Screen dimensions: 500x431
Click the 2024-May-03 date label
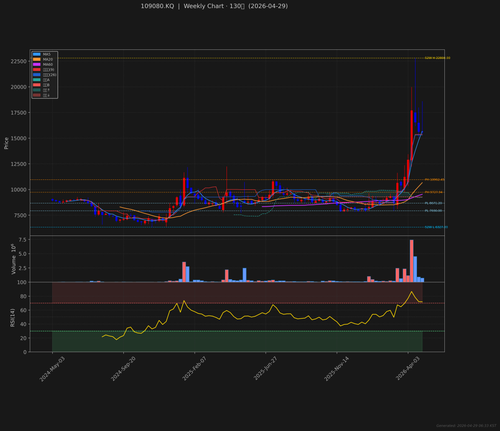52,369
